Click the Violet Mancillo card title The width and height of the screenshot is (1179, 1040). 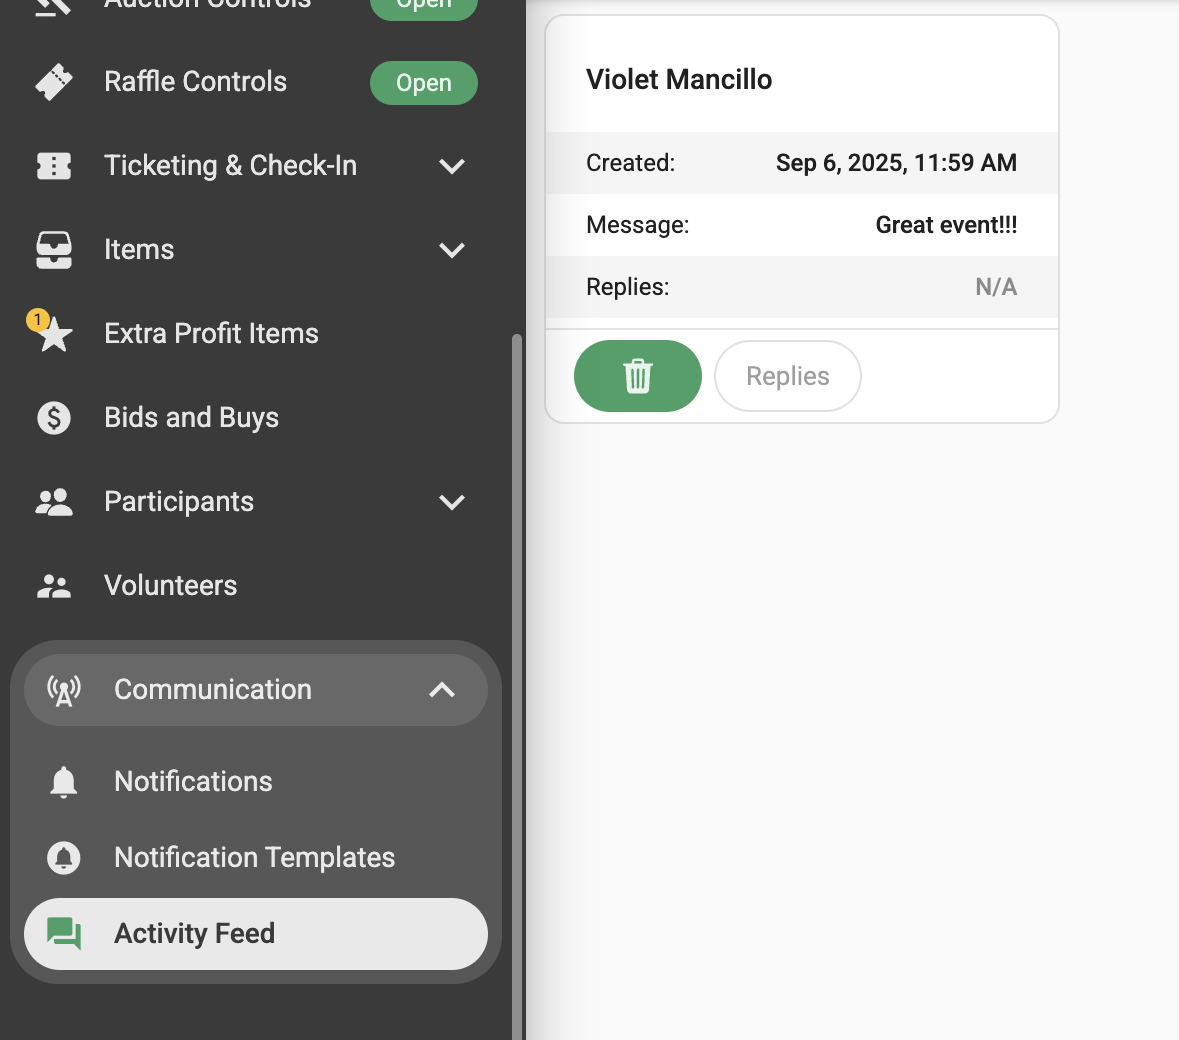(679, 80)
